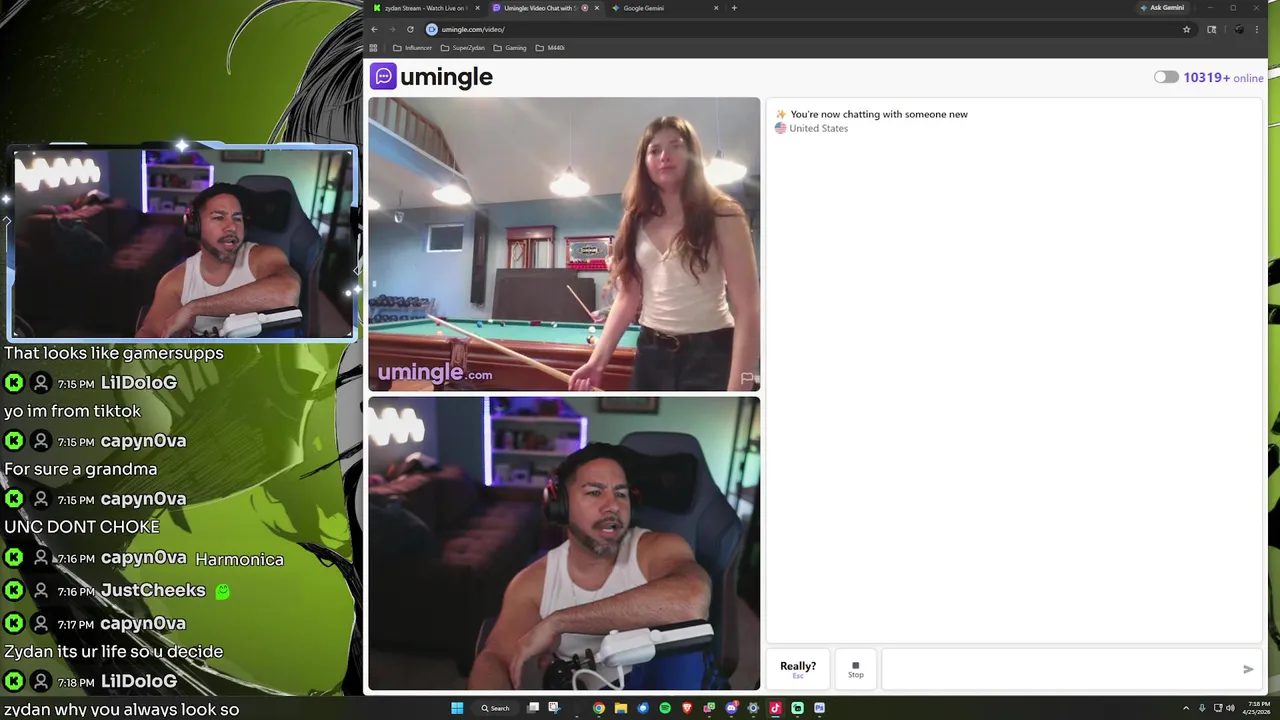Click the stranger's video feed
This screenshot has width=1280, height=720.
(564, 244)
